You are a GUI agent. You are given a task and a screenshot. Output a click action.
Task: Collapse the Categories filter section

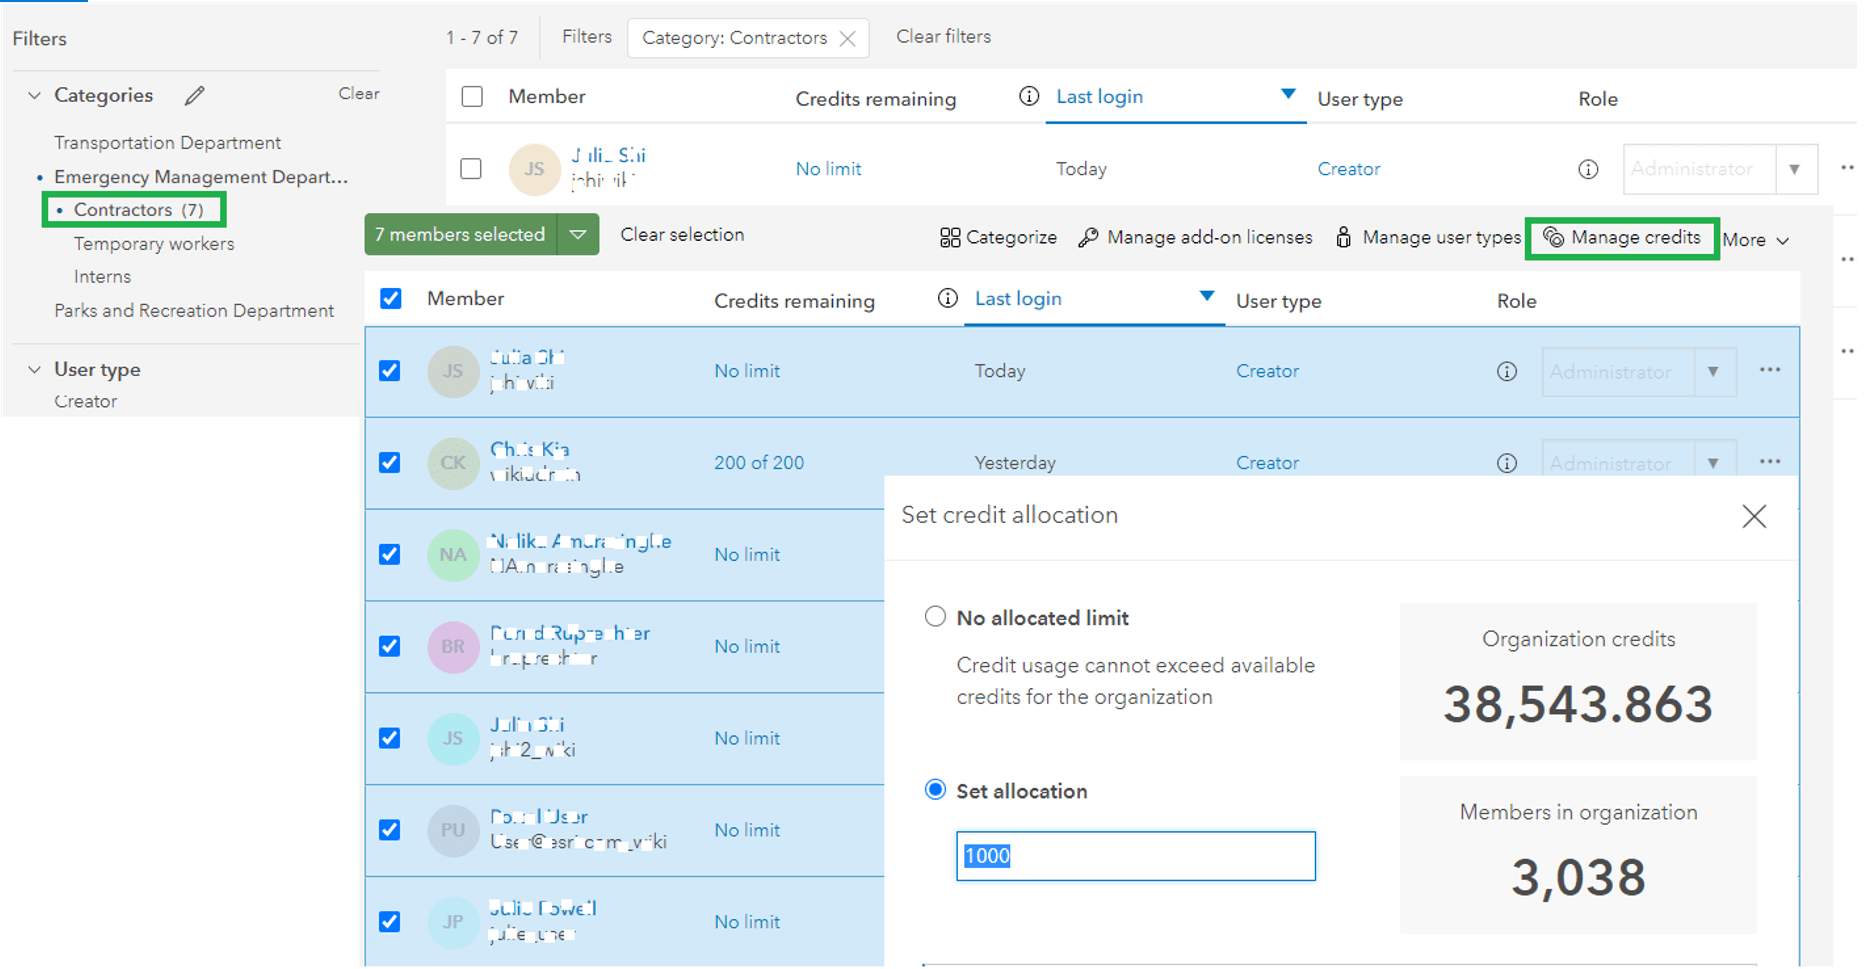click(33, 94)
